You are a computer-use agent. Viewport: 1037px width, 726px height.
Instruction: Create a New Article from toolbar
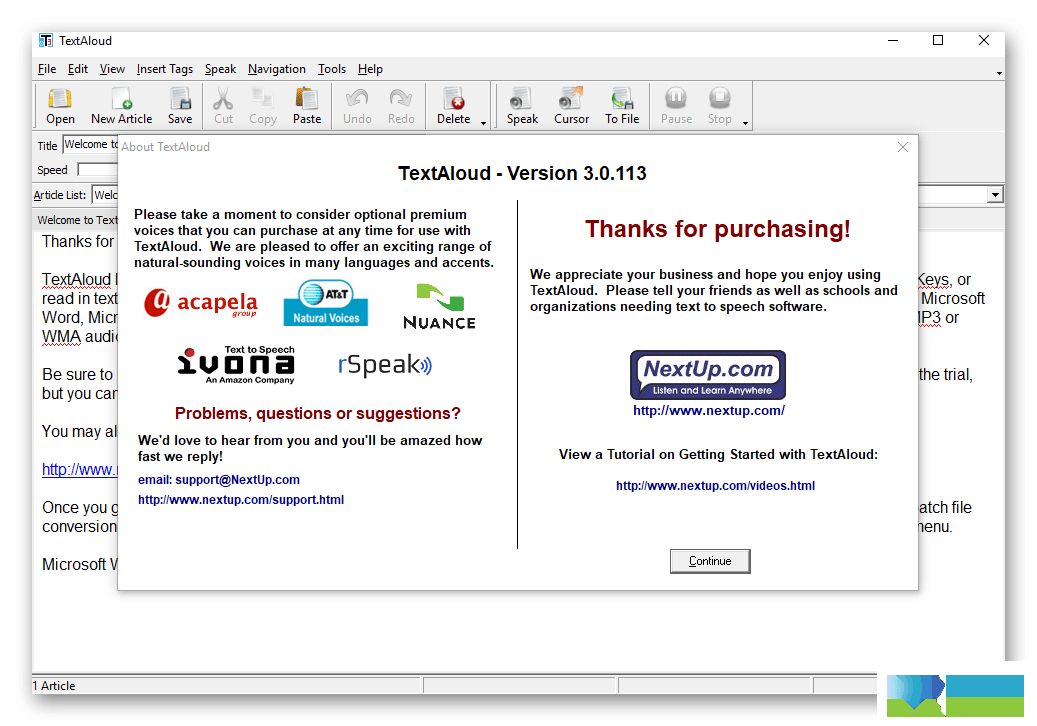click(x=122, y=106)
